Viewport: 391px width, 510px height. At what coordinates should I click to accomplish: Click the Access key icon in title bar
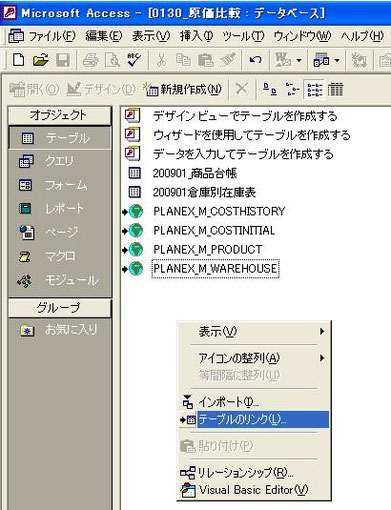click(9, 13)
